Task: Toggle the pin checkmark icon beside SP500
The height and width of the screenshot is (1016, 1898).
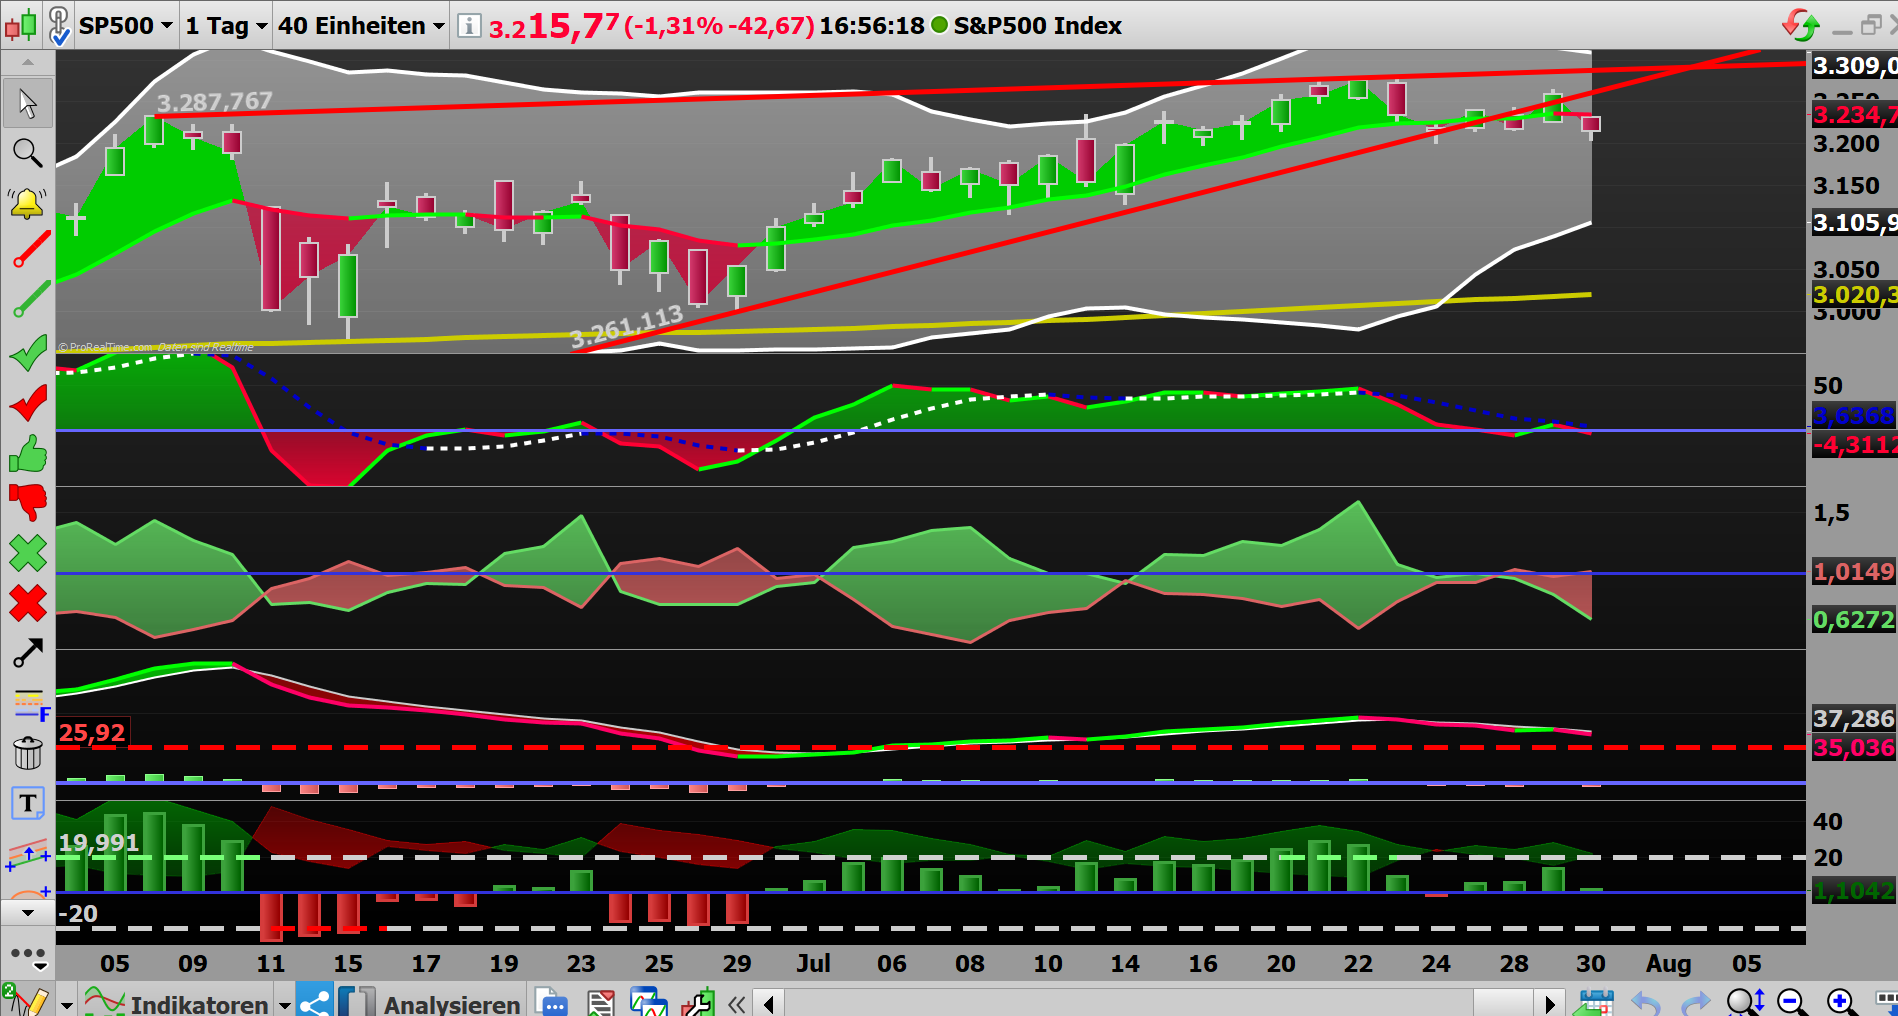Action: pos(59,26)
